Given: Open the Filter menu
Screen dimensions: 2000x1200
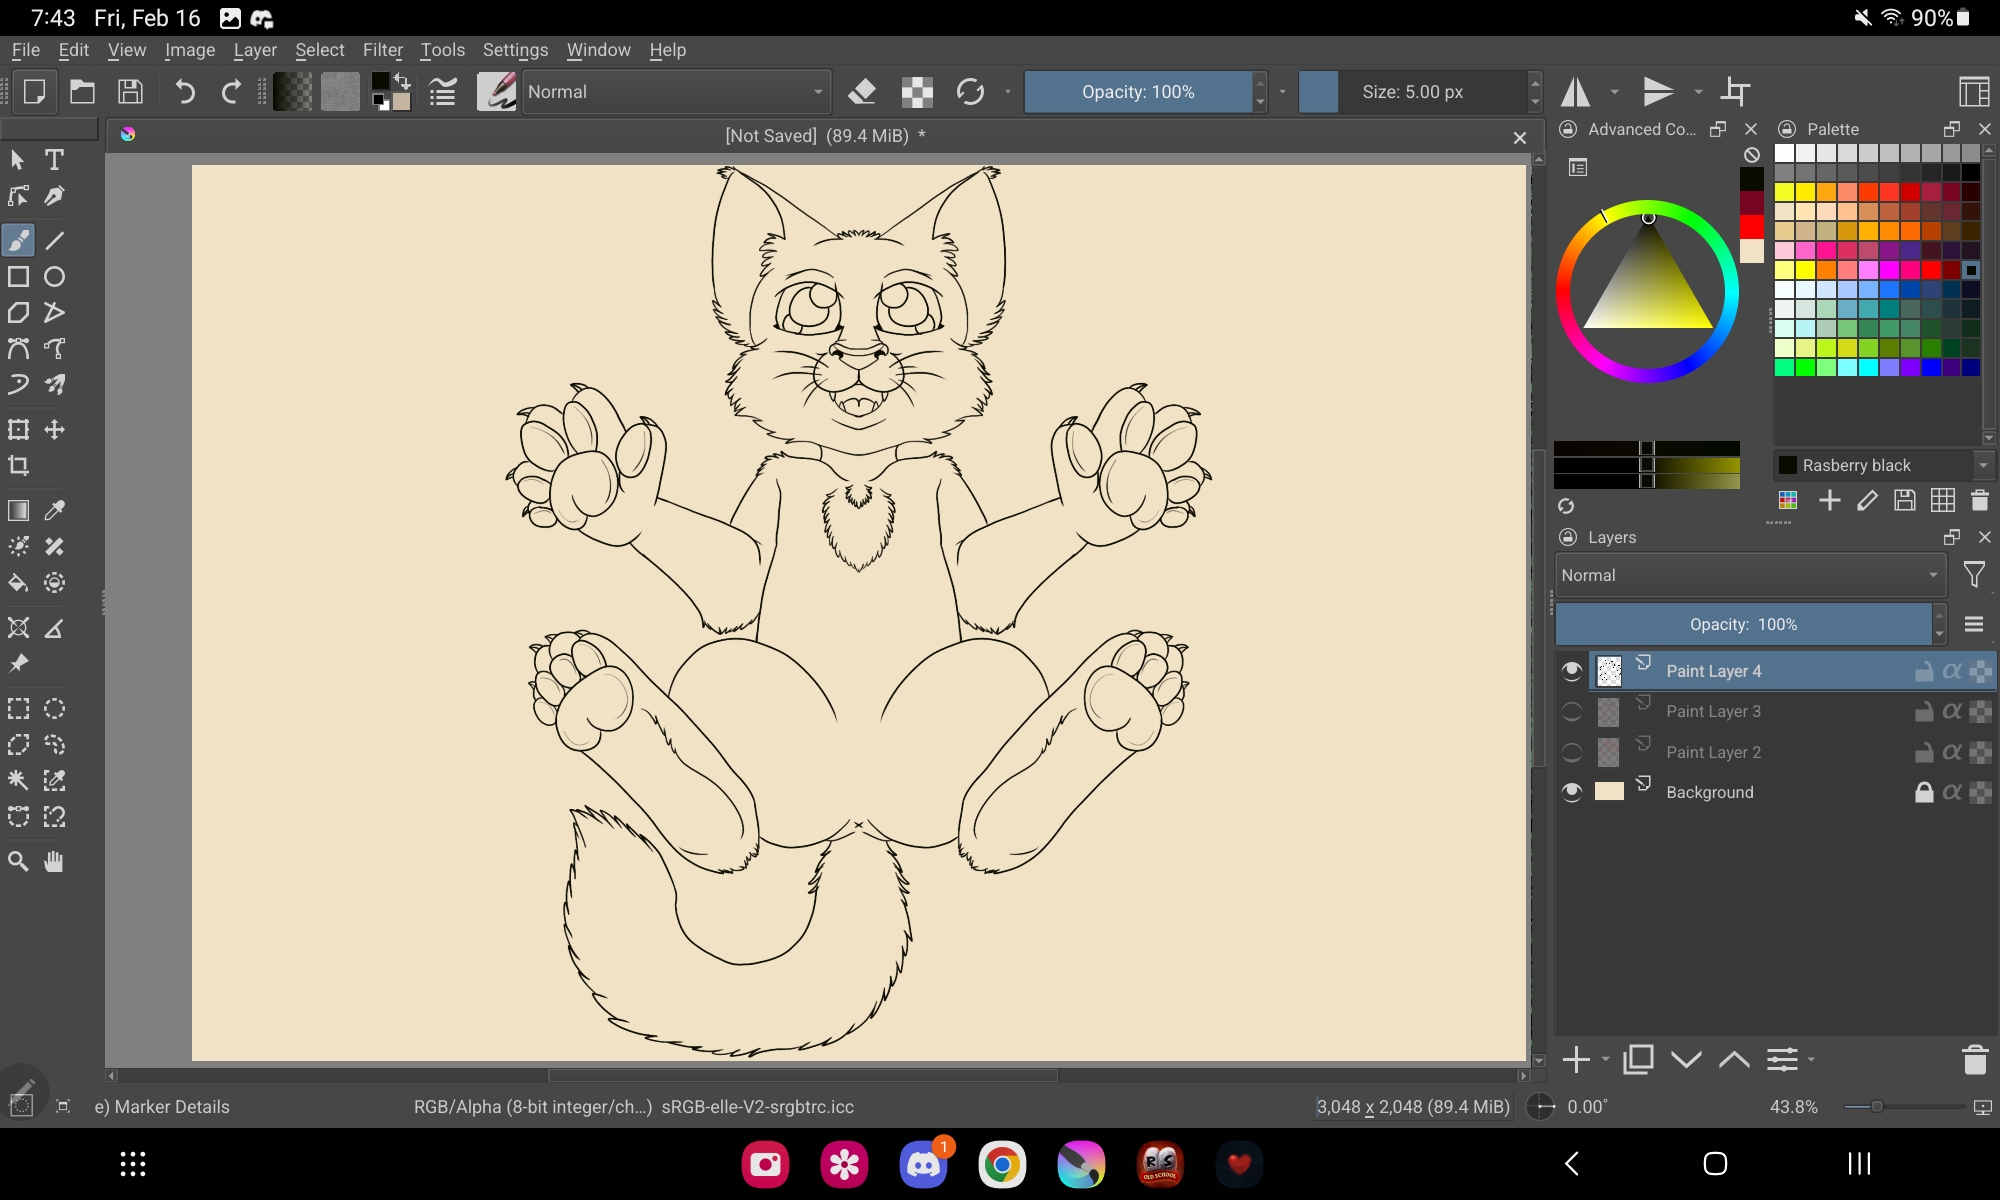Looking at the screenshot, I should 382,50.
